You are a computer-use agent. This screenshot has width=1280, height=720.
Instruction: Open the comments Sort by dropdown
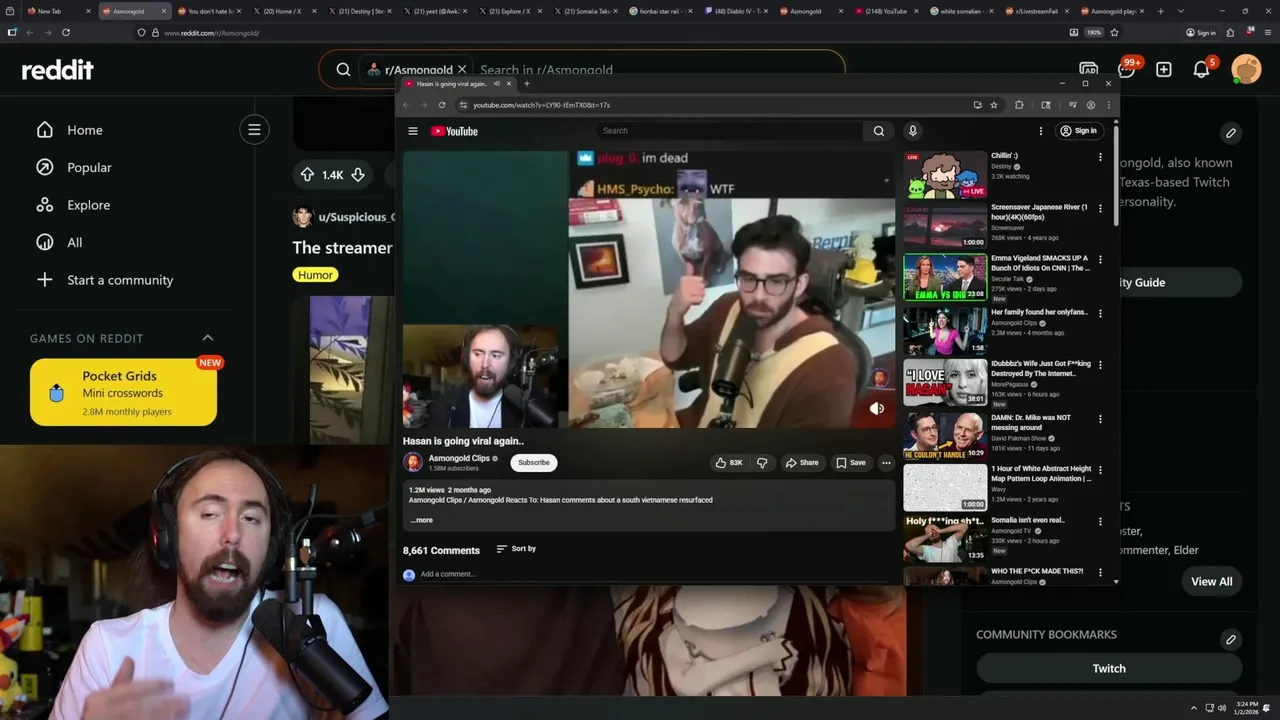tap(516, 549)
